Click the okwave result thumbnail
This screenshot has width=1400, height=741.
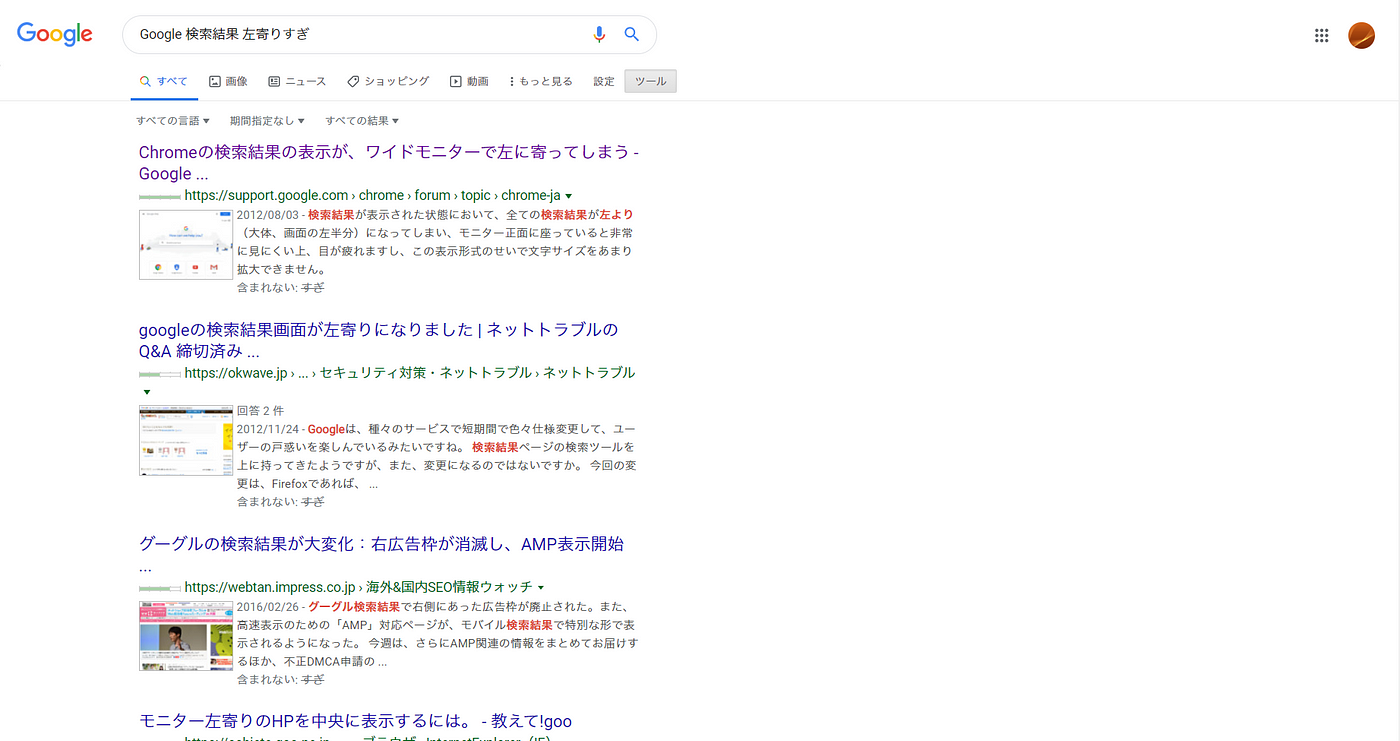click(186, 440)
